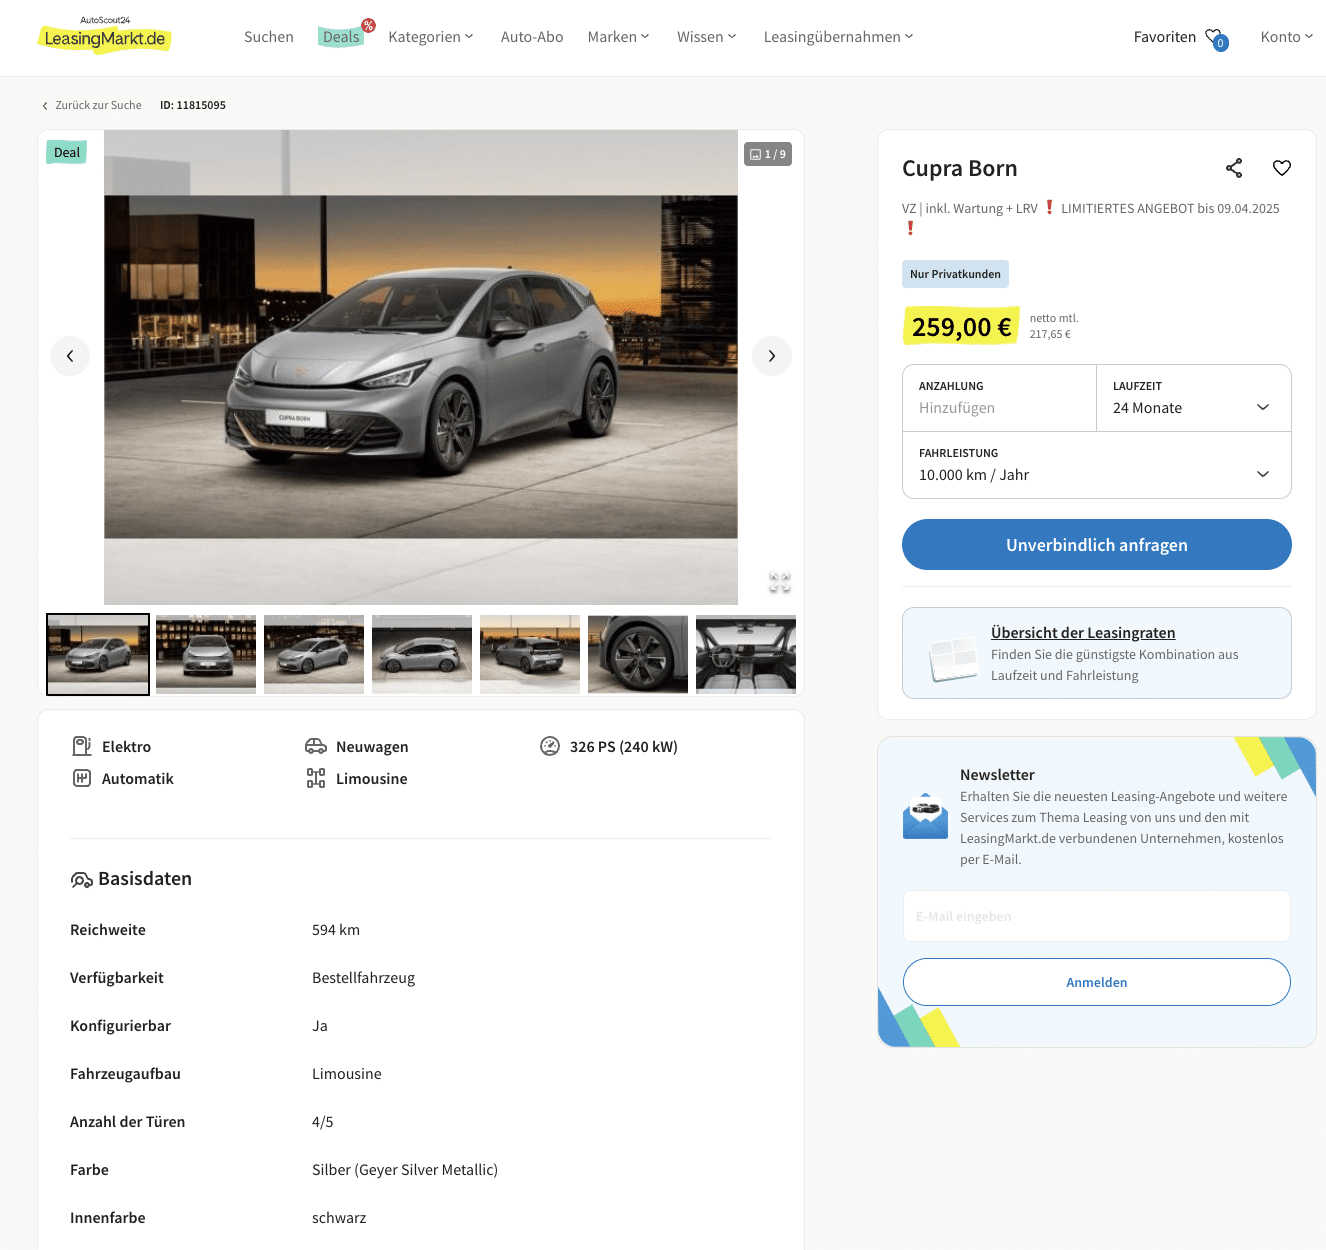
Task: Open favorites heart icon in header
Action: [x=1216, y=38]
